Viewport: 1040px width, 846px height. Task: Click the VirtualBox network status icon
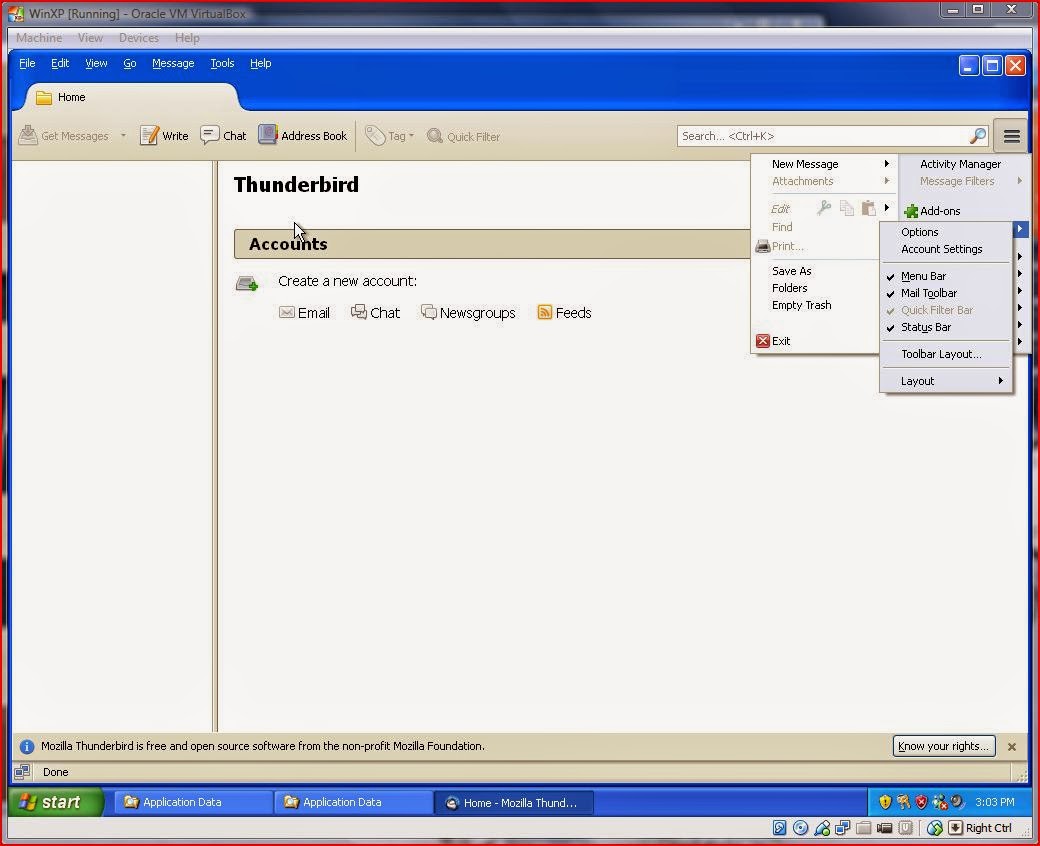pyautogui.click(x=842, y=827)
